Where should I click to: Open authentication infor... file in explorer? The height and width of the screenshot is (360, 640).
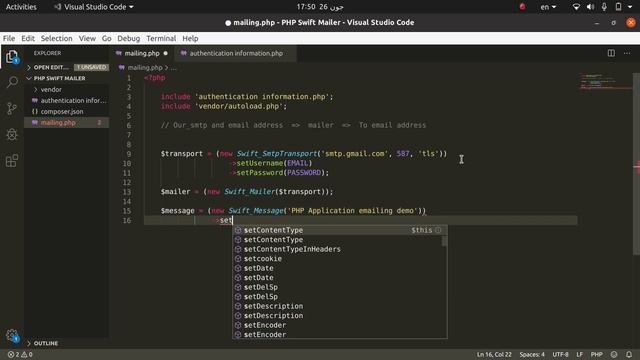67,100
